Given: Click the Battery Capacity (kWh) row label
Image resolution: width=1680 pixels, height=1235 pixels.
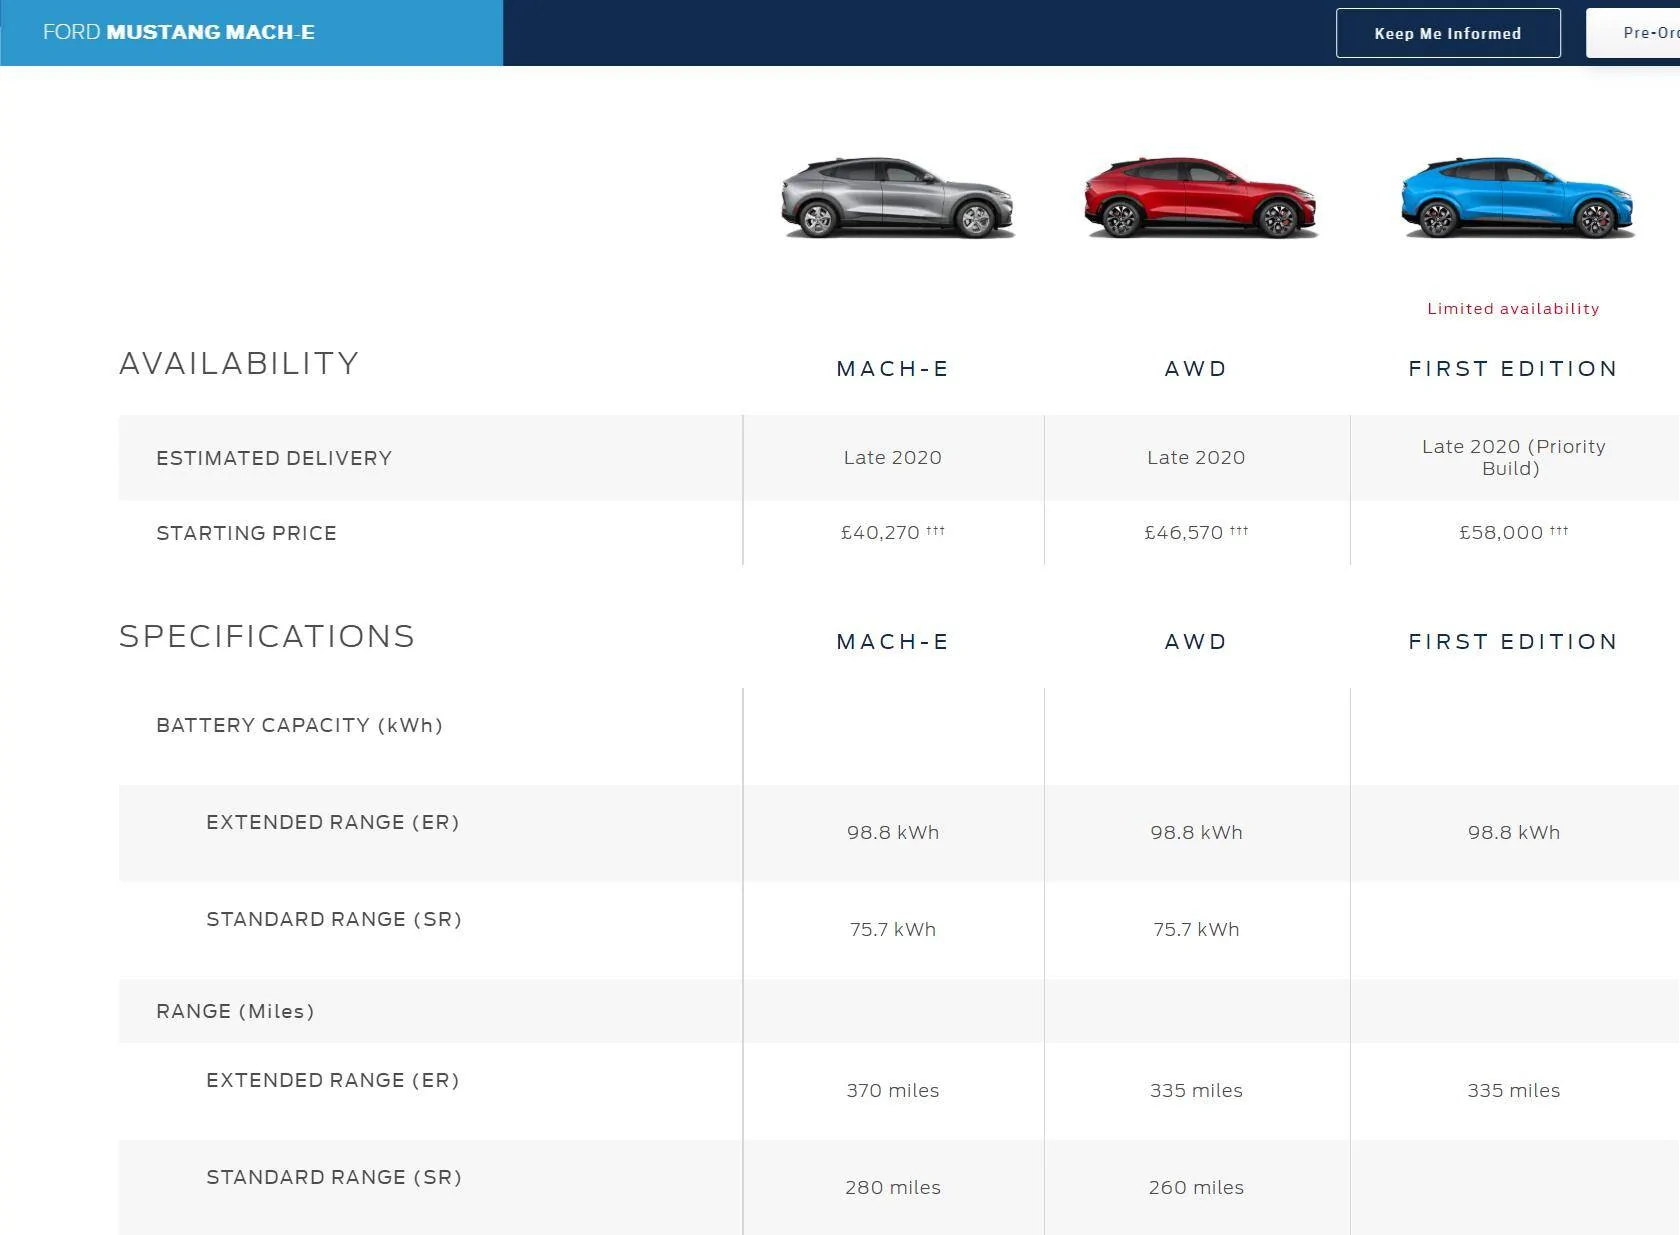Looking at the screenshot, I should tap(299, 725).
